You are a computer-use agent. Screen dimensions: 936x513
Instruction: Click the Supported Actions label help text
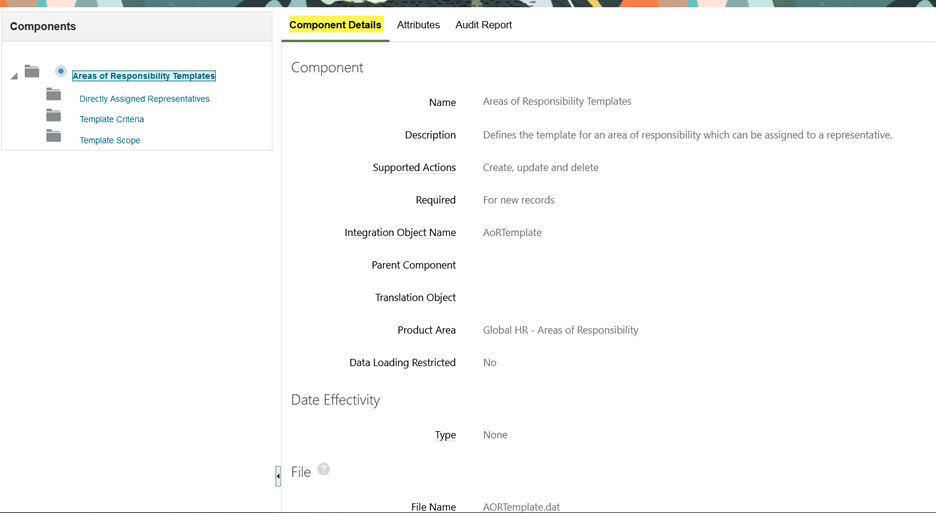click(414, 168)
